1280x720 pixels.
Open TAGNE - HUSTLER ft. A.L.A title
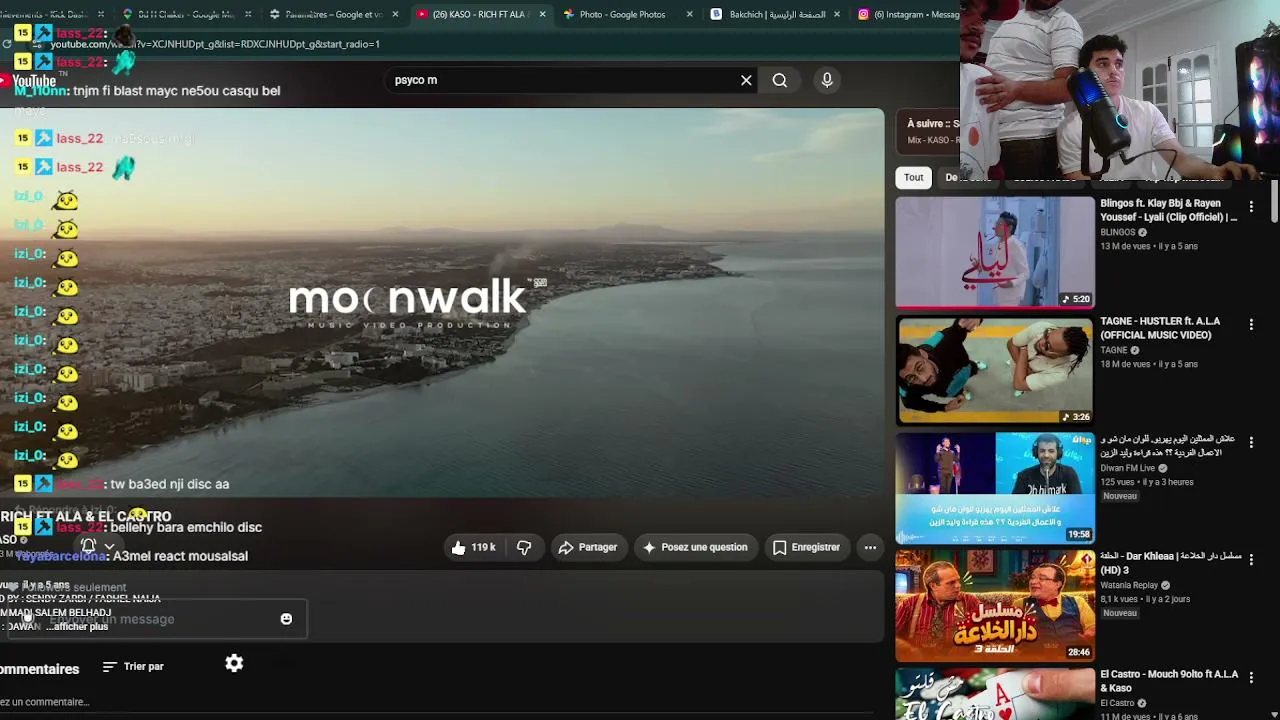[x=1160, y=328]
